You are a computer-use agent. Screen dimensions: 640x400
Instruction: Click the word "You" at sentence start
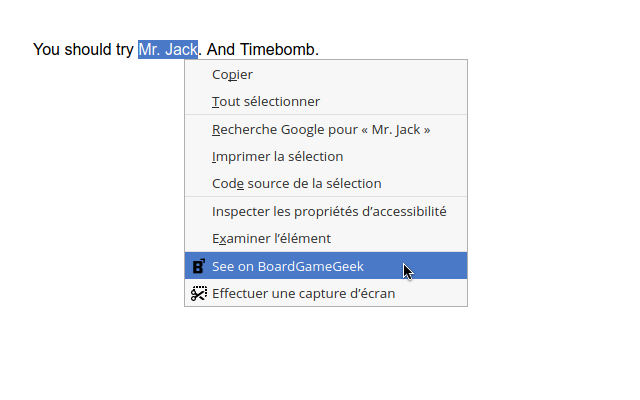pyautogui.click(x=47, y=49)
